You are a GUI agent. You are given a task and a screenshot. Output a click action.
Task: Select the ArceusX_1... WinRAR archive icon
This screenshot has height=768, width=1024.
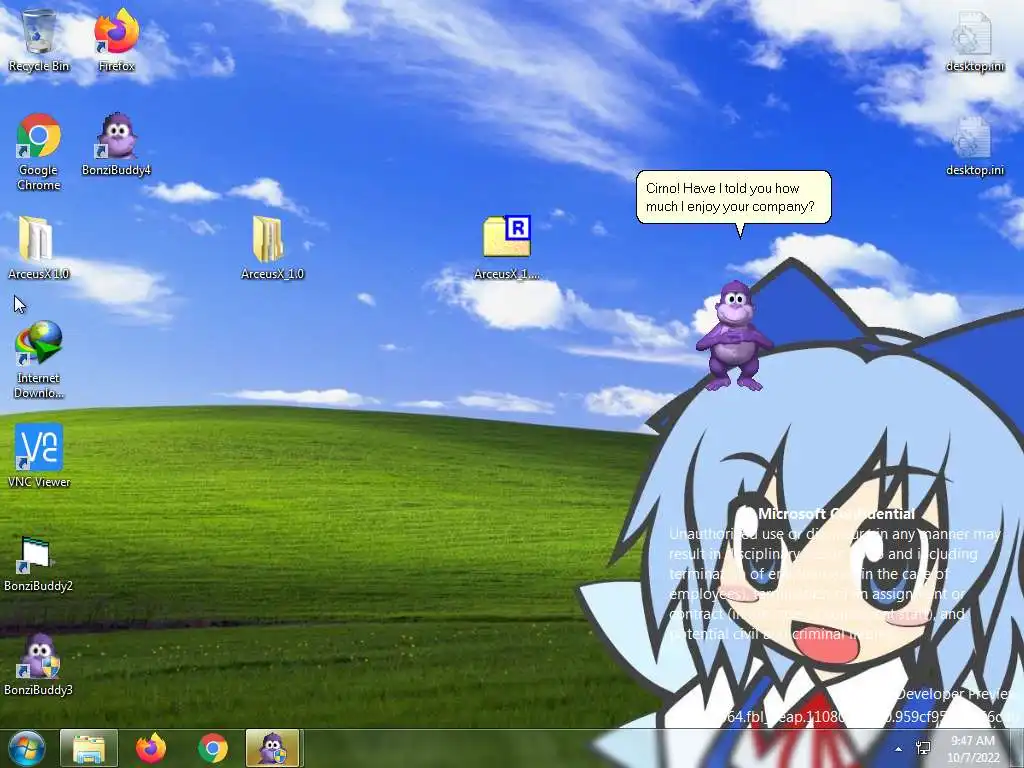click(507, 248)
